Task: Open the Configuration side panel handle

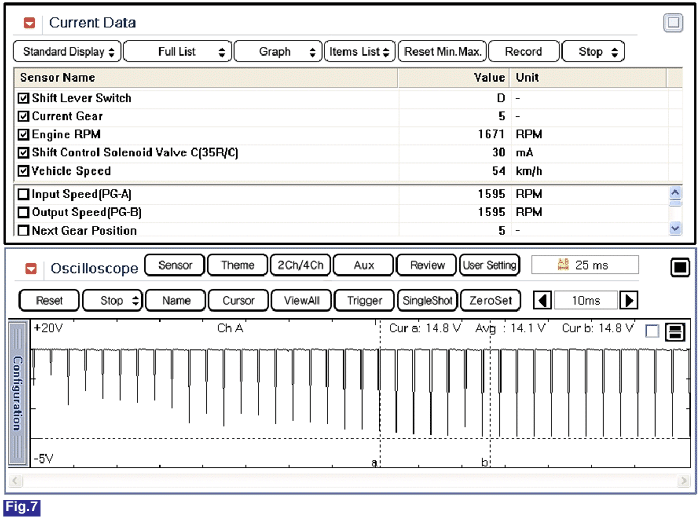Action: click(x=17, y=393)
